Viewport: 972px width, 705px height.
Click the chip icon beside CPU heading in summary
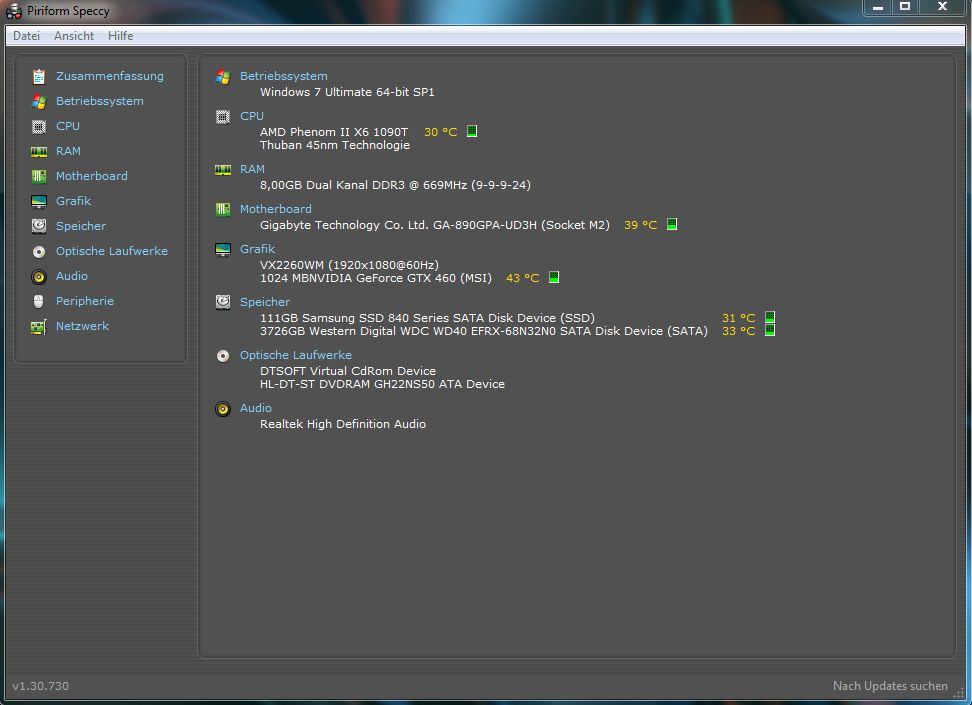(x=223, y=117)
